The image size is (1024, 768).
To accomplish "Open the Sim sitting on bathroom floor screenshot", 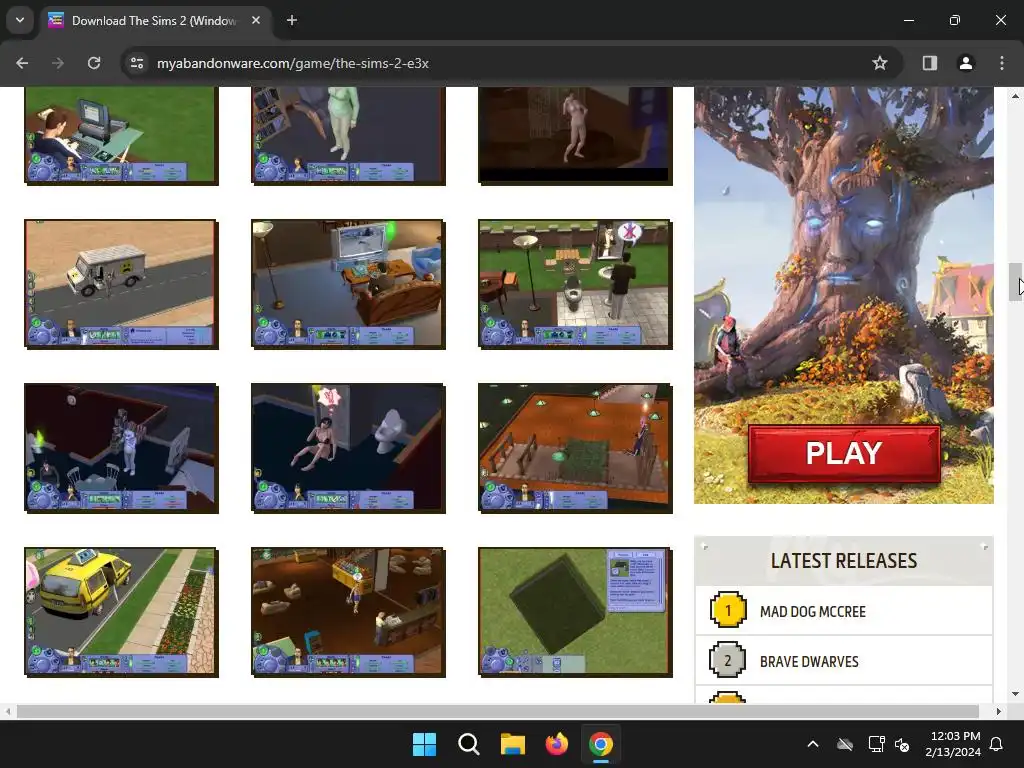I will click(348, 448).
